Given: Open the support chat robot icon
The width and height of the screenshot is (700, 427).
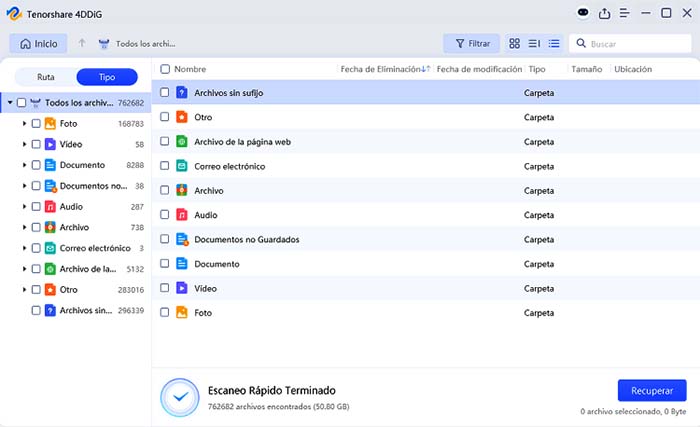Looking at the screenshot, I should coord(583,13).
